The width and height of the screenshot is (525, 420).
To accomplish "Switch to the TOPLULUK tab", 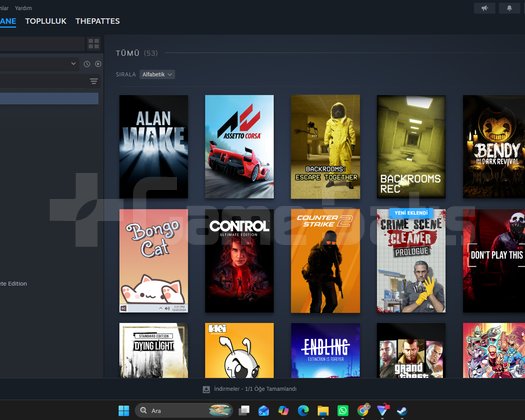I will 46,21.
